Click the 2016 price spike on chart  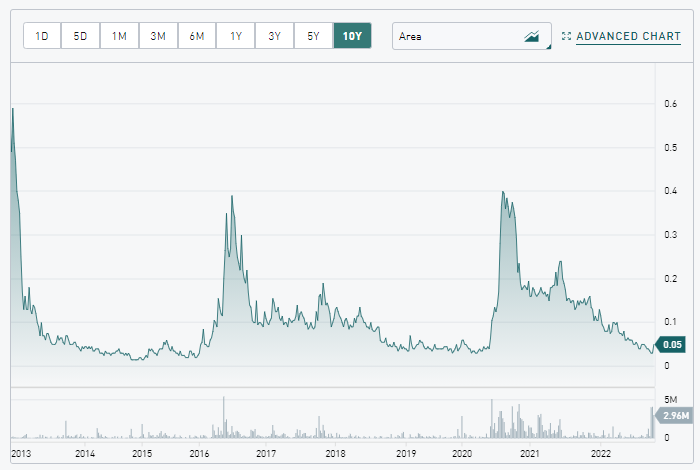(232, 197)
